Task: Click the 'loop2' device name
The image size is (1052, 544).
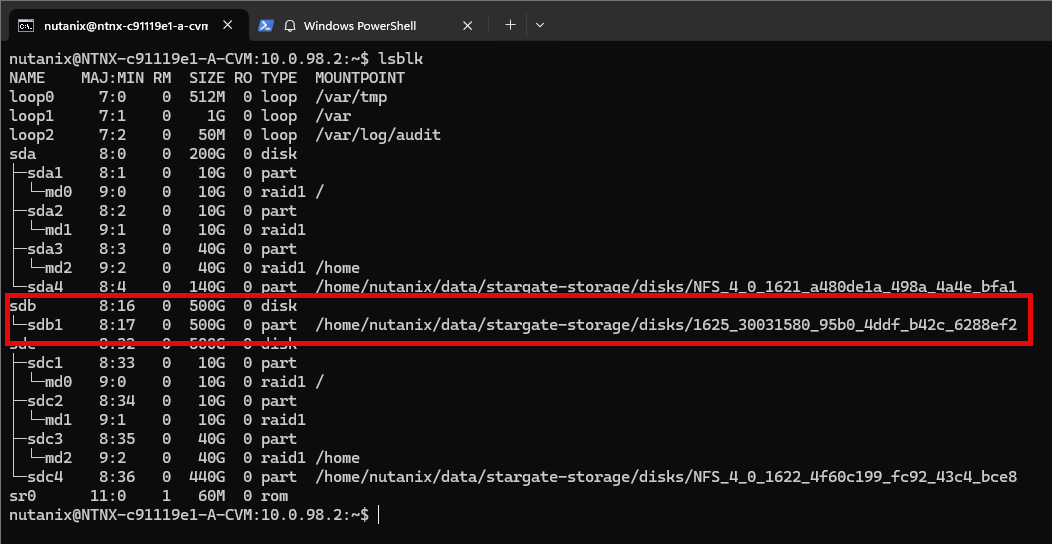Action: click(32, 135)
